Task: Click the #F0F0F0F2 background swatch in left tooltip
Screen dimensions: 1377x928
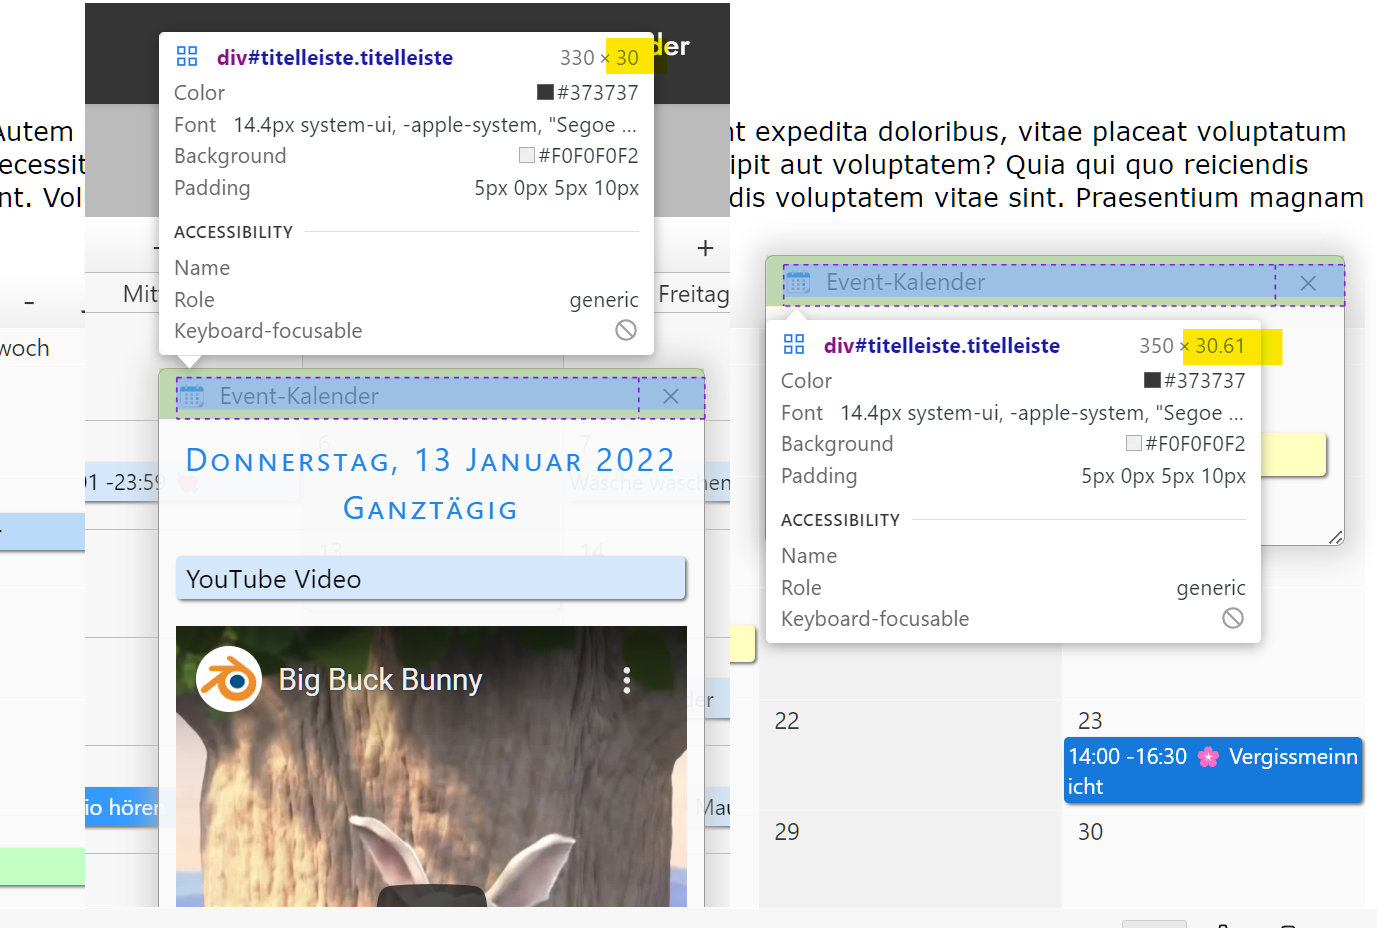Action: tap(527, 156)
